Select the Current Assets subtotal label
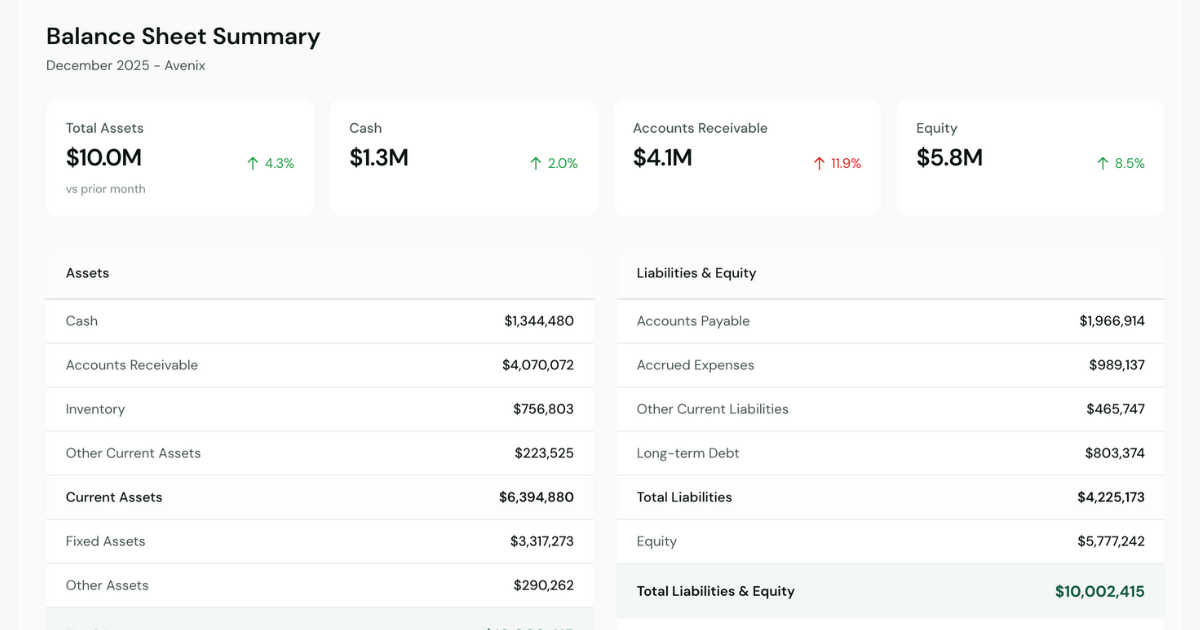Viewport: 1200px width, 630px height. pos(114,497)
